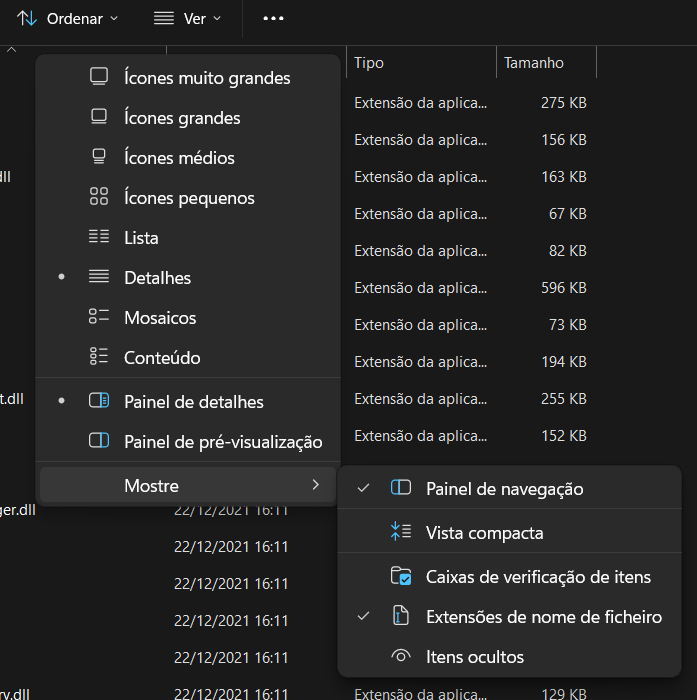Click the Ícones grandes icon

(x=99, y=117)
